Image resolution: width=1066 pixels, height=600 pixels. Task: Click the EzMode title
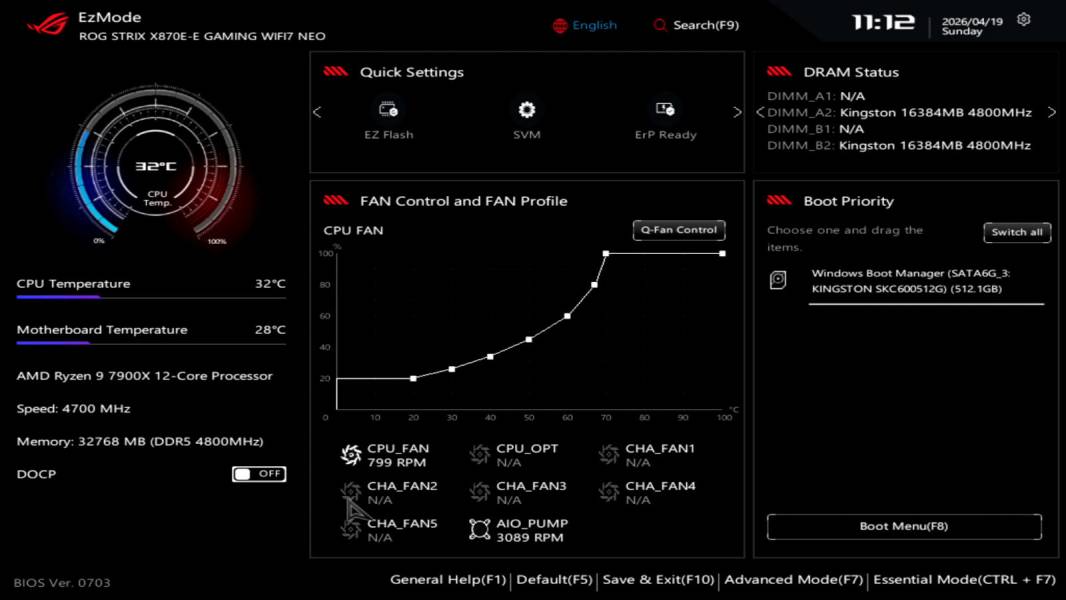pyautogui.click(x=109, y=18)
